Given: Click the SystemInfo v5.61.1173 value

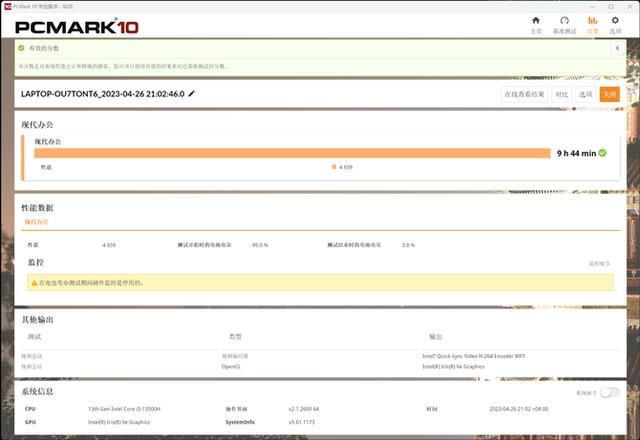Looking at the screenshot, I should click(x=302, y=422).
